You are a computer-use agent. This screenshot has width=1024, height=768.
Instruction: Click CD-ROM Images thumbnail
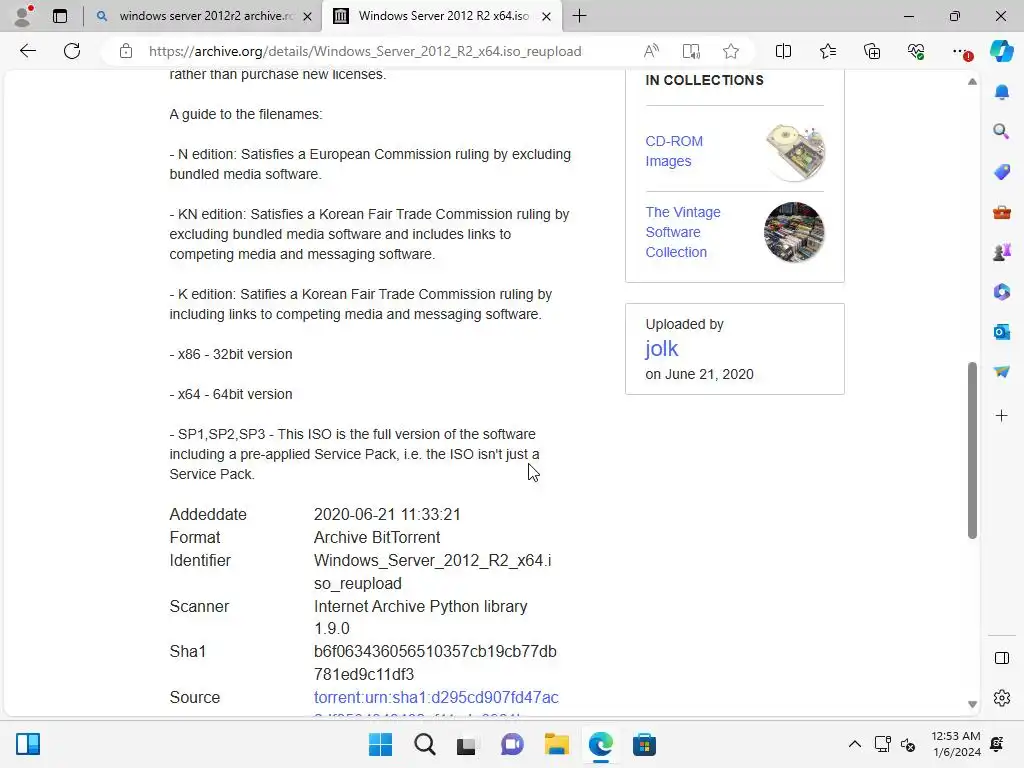(795, 152)
